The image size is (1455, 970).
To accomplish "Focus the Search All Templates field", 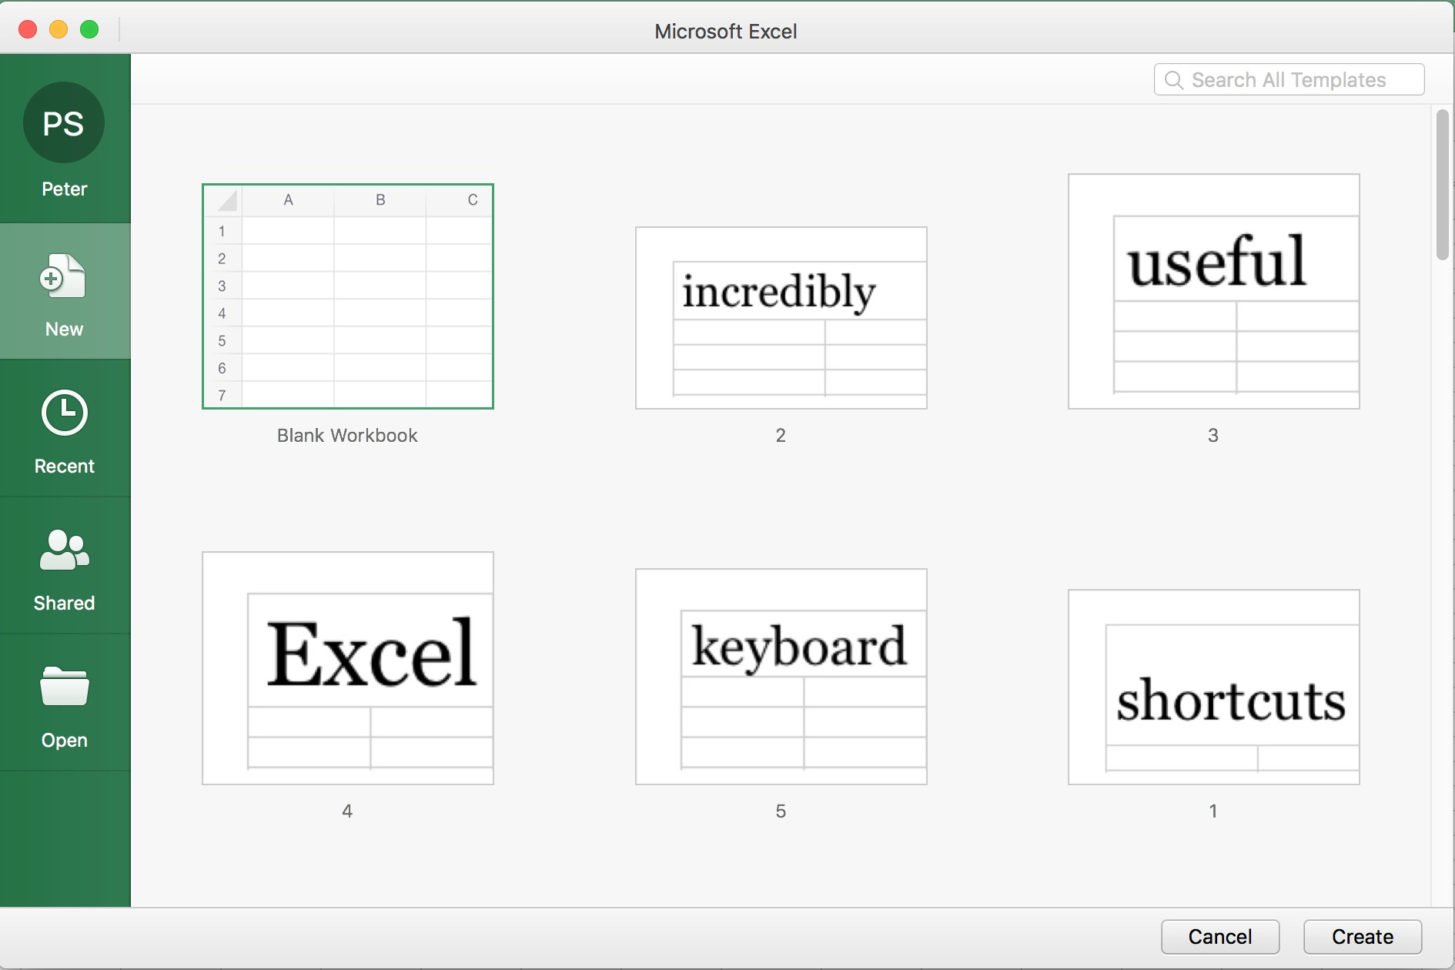I will click(x=1289, y=80).
